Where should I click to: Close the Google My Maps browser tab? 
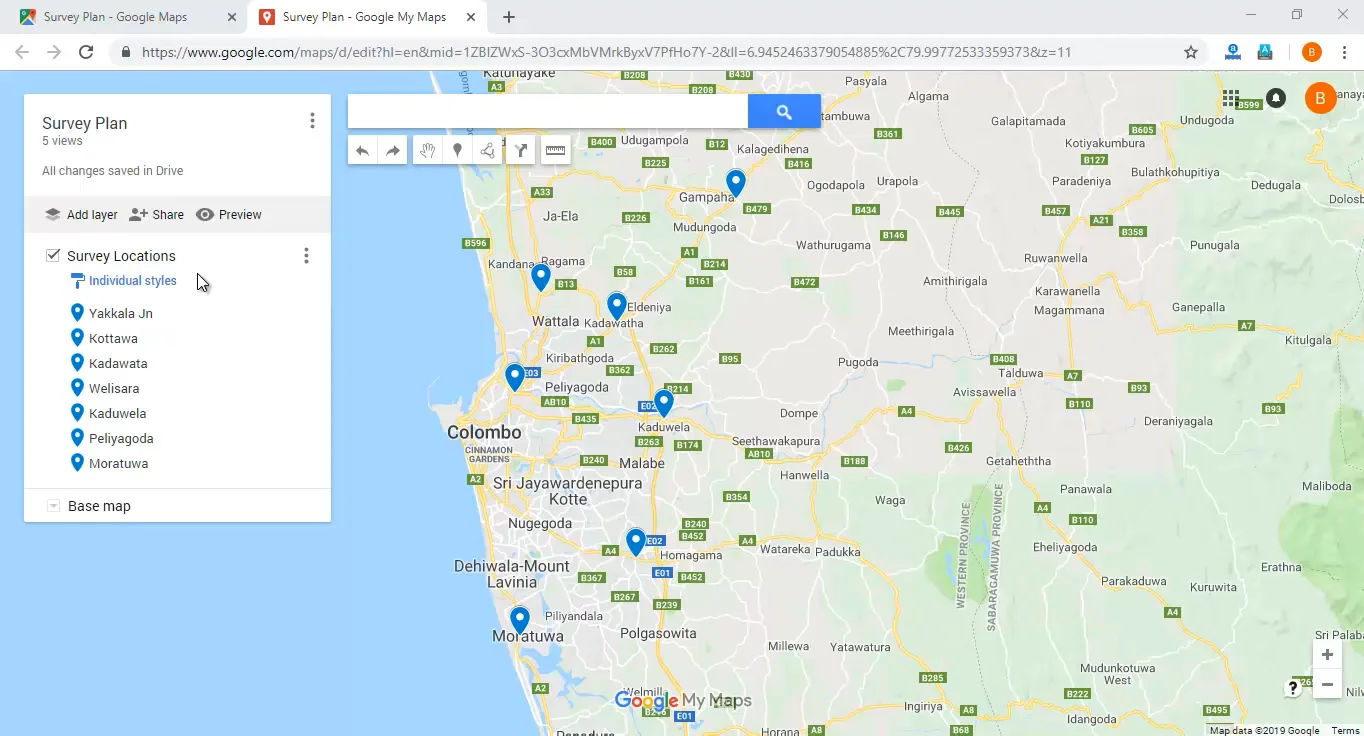coord(471,17)
